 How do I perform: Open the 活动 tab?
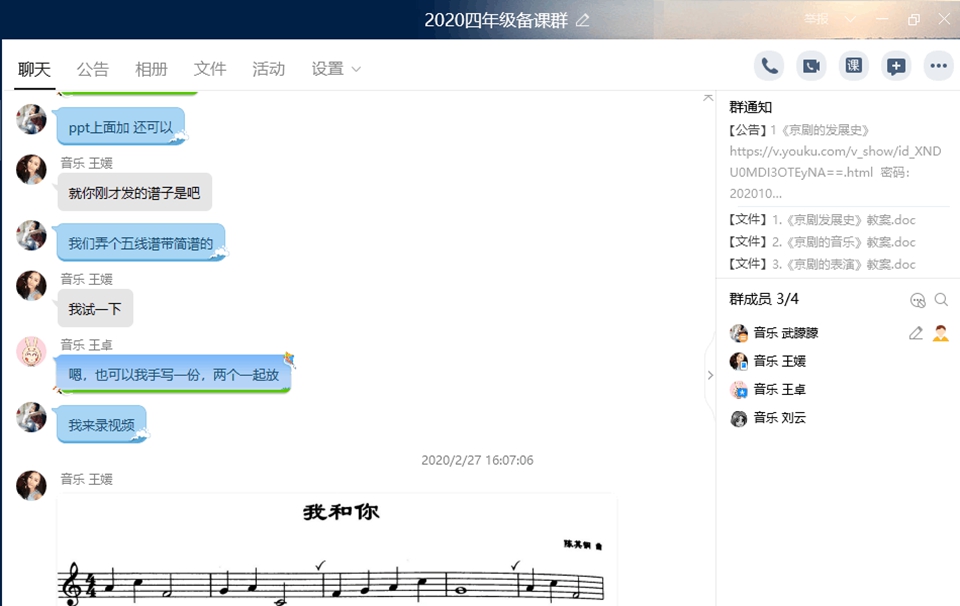269,69
